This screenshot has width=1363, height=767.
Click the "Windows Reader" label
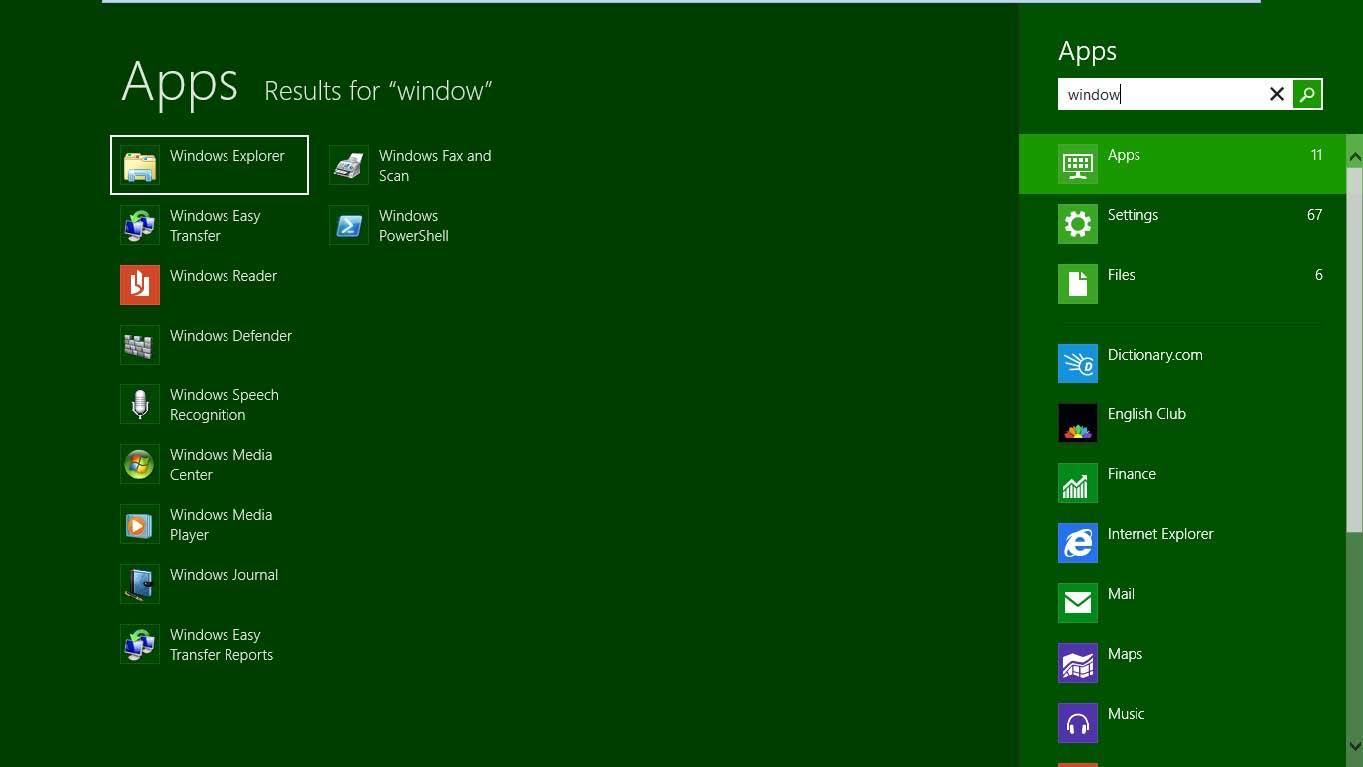tap(223, 276)
